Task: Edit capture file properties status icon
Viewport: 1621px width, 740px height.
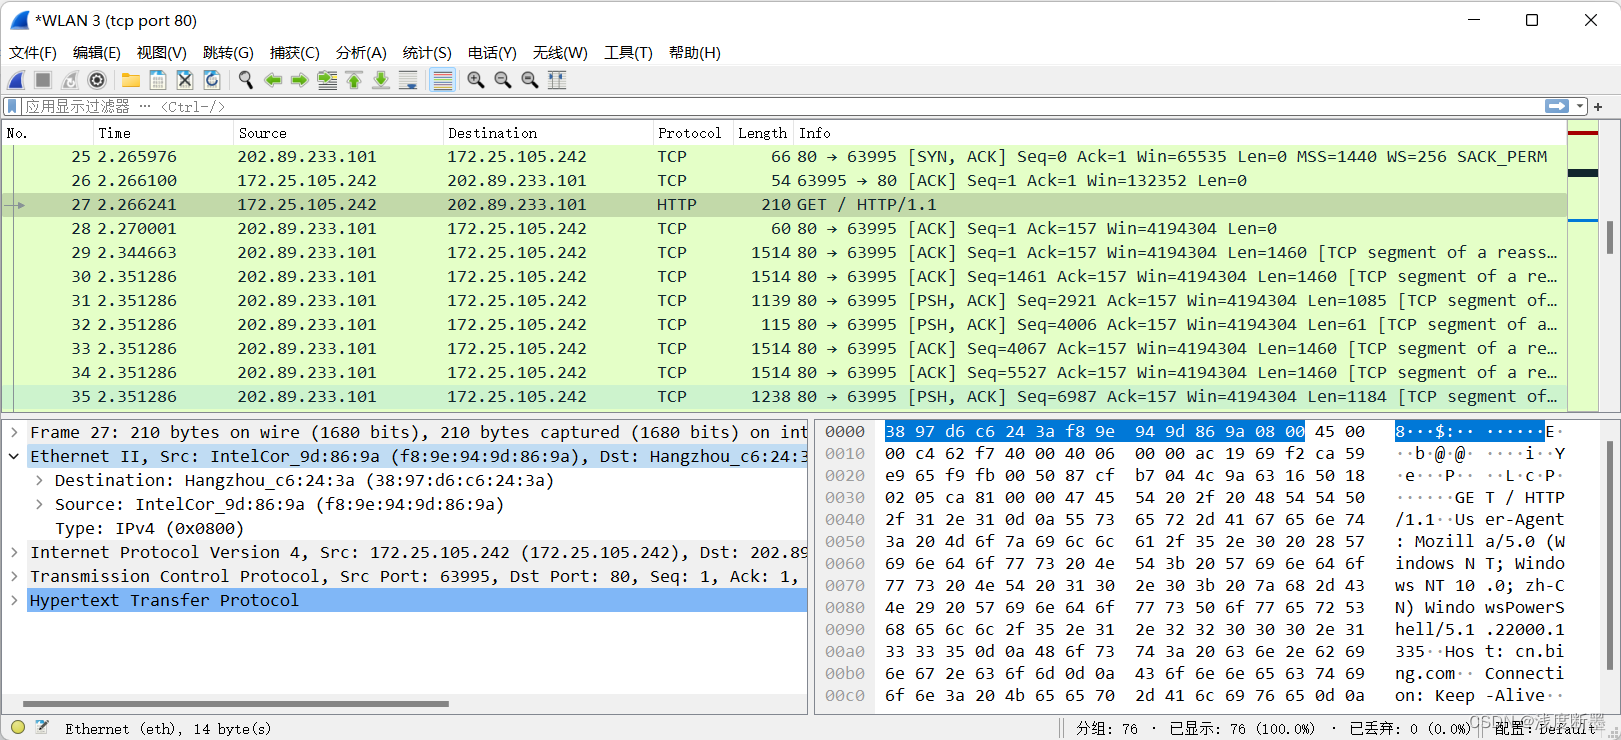Action: coord(42,728)
